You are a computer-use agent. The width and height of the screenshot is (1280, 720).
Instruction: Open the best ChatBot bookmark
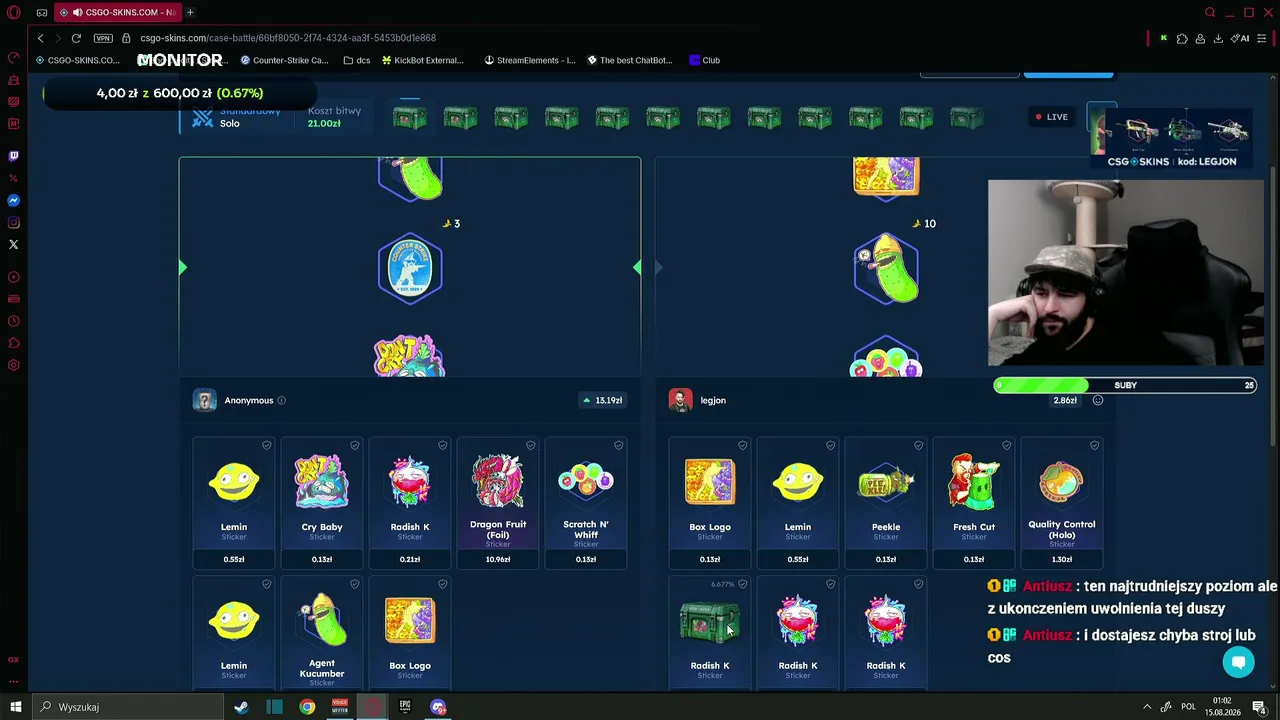(x=630, y=60)
